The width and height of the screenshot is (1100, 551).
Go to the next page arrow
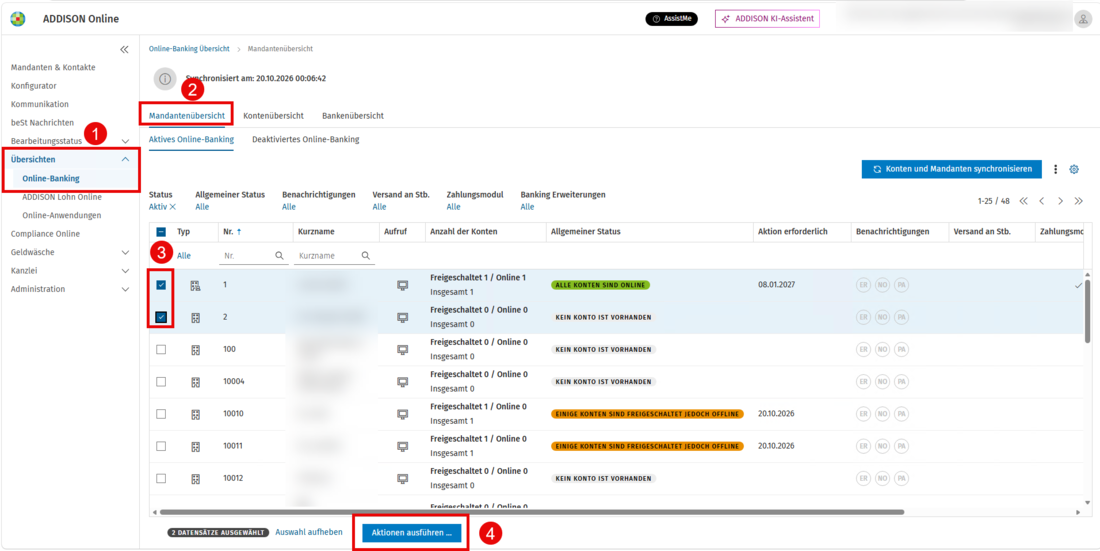point(1061,201)
